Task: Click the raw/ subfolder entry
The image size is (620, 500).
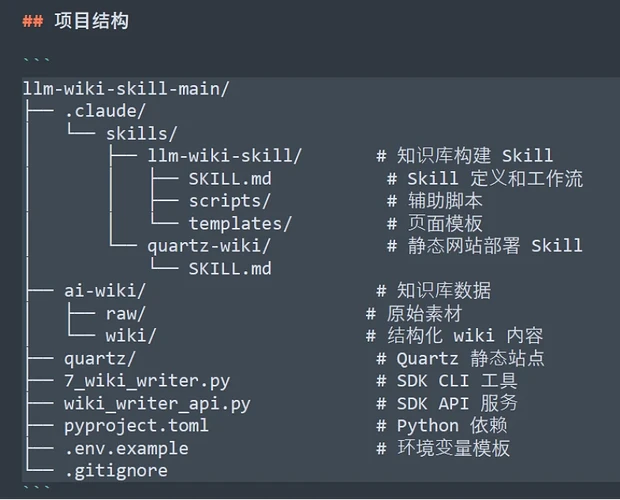Action: click(126, 314)
